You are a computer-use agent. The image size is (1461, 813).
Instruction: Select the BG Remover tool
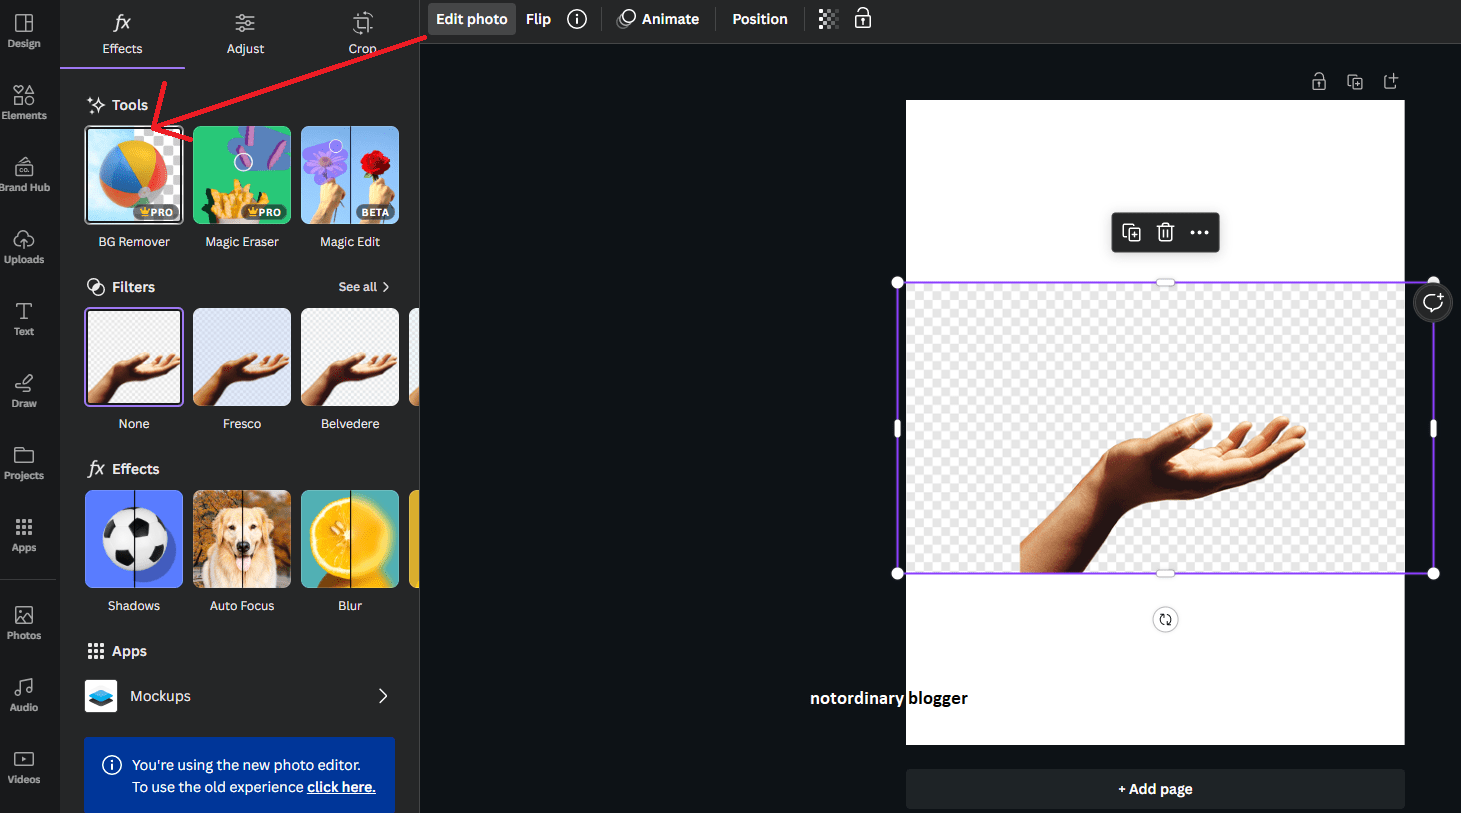[x=133, y=174]
